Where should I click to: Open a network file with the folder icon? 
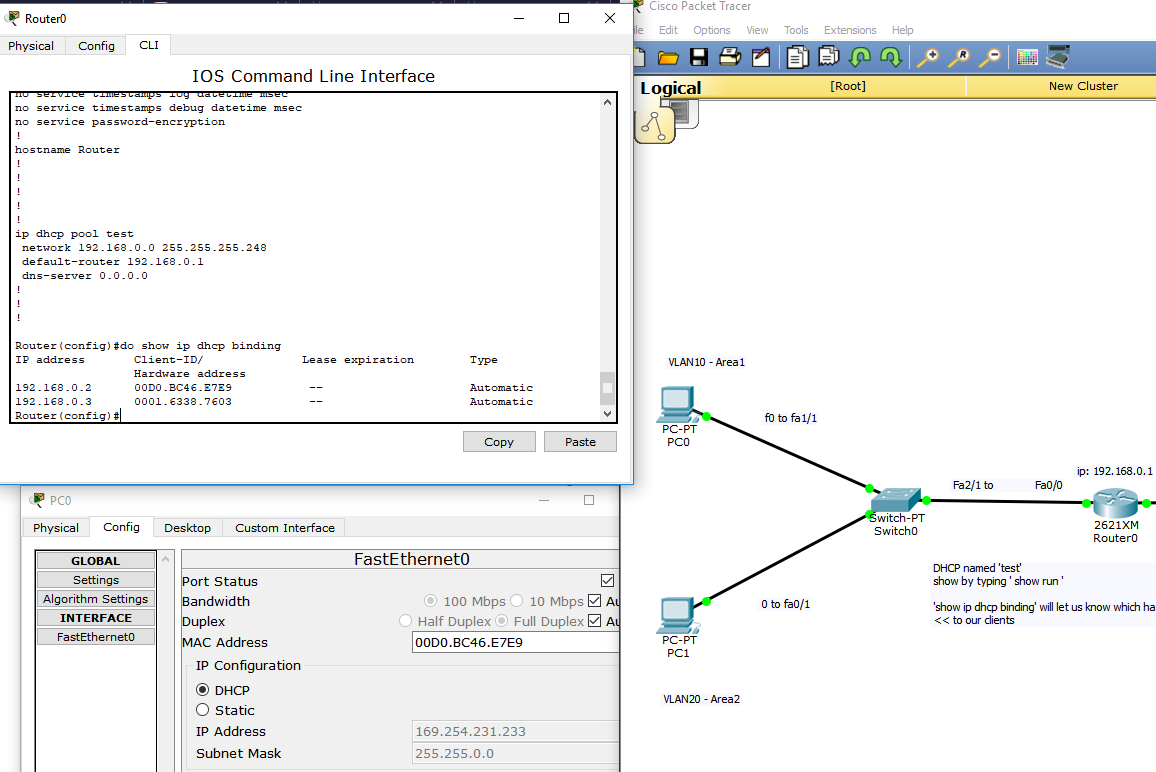[x=668, y=57]
